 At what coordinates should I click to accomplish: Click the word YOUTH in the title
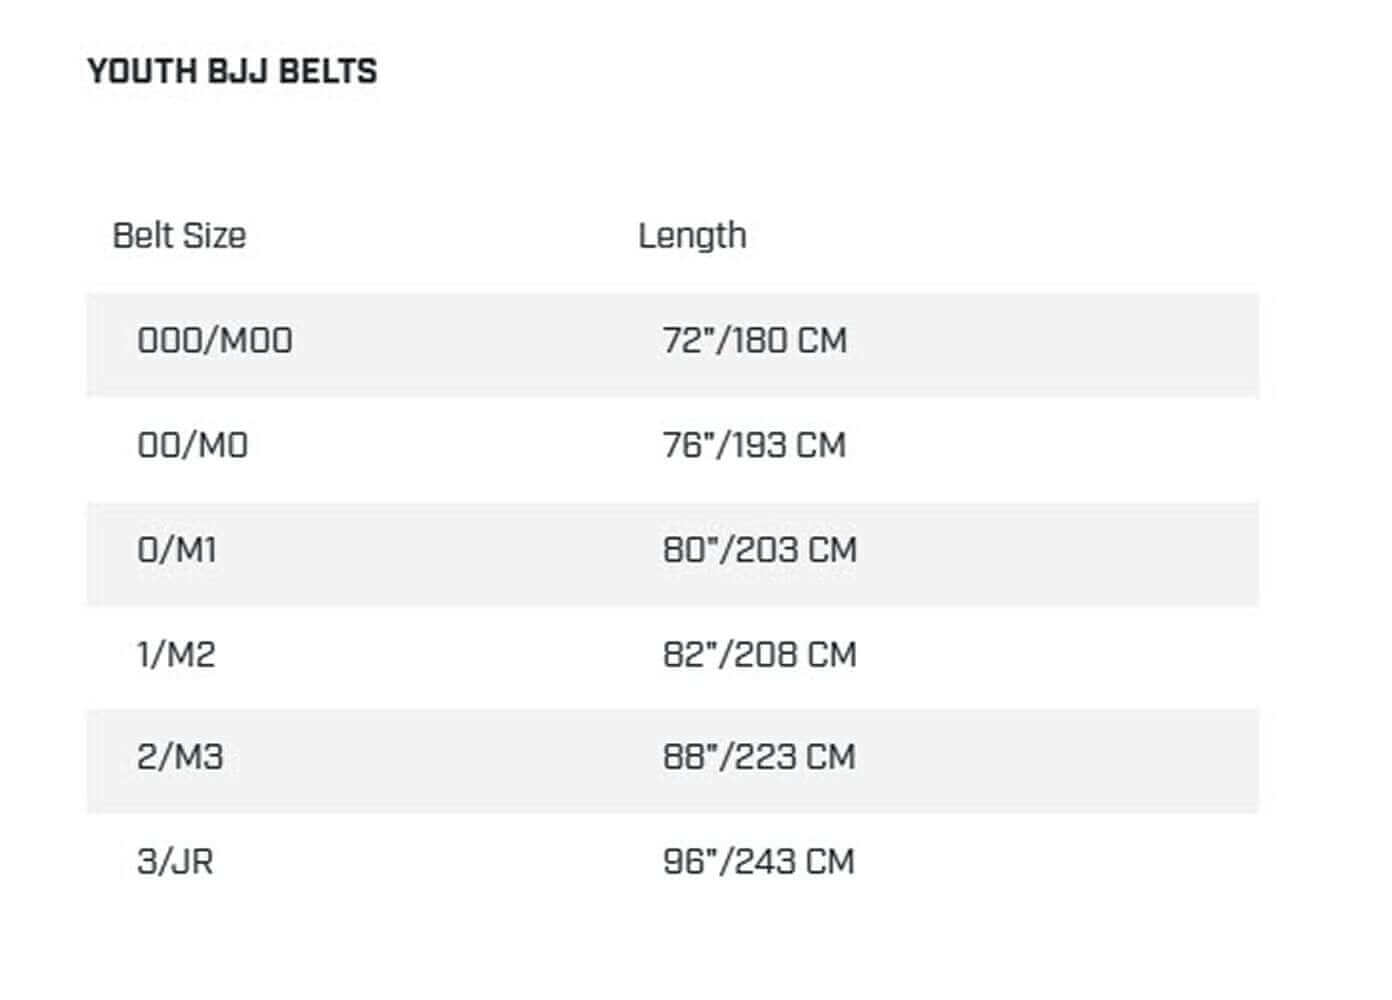pos(141,72)
